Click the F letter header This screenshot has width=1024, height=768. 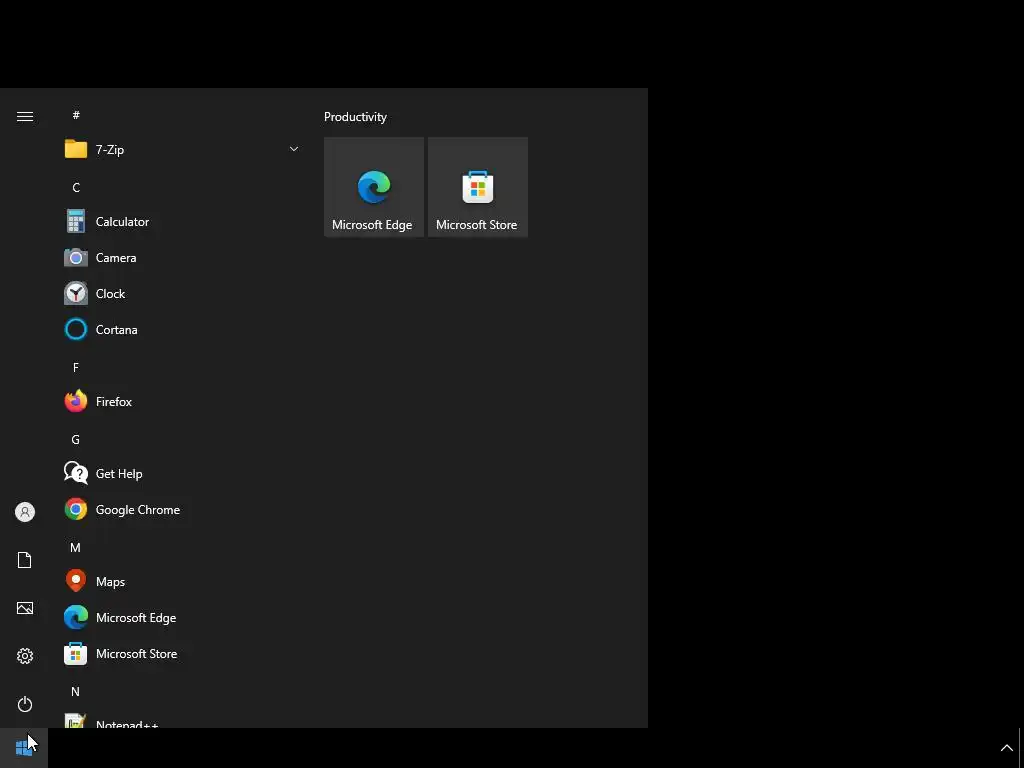(76, 368)
